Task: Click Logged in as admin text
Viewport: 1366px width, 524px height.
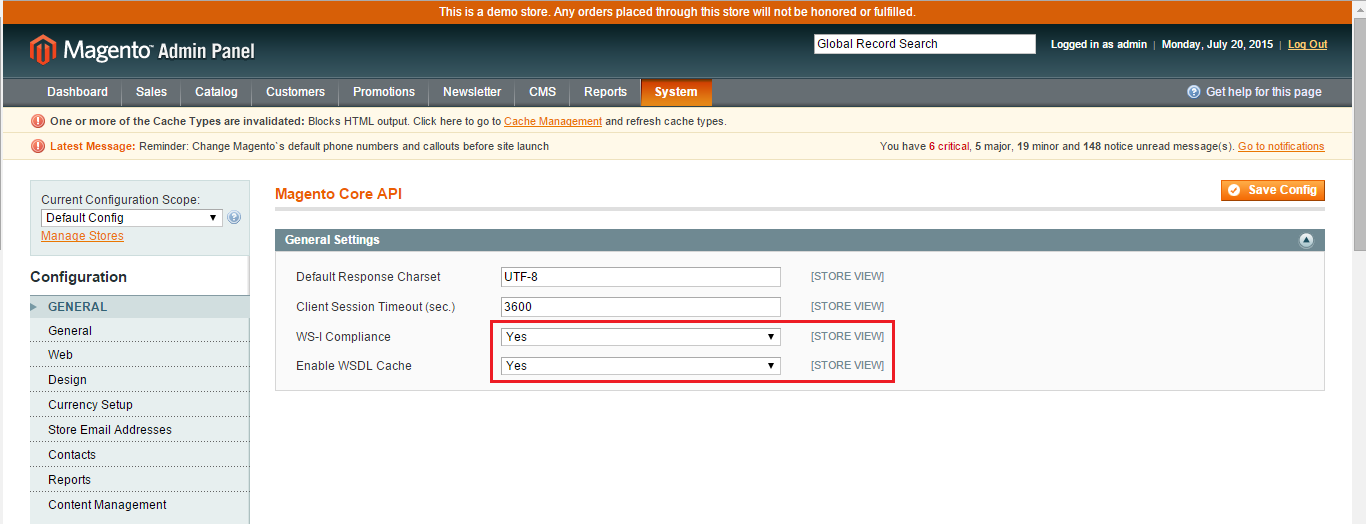Action: [1099, 44]
